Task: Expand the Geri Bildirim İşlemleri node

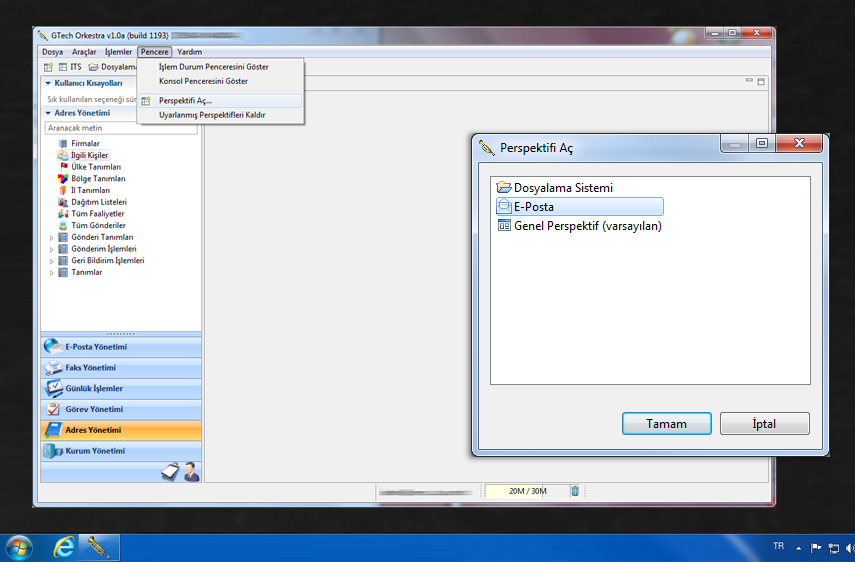Action: pos(52,261)
